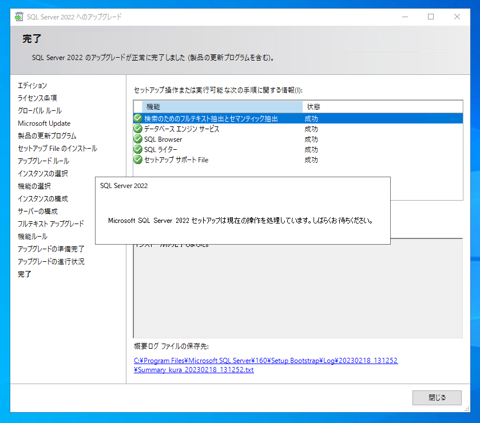Click the SQL Server 2022 processing dialog message
480x423 pixels.
[240, 221]
